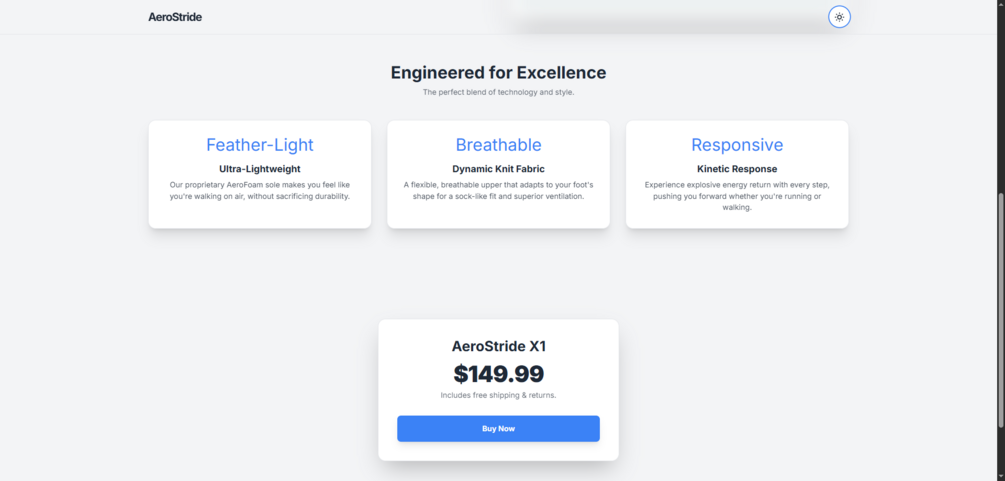Click the explosive energy return description
1005x481 pixels.
(737, 196)
